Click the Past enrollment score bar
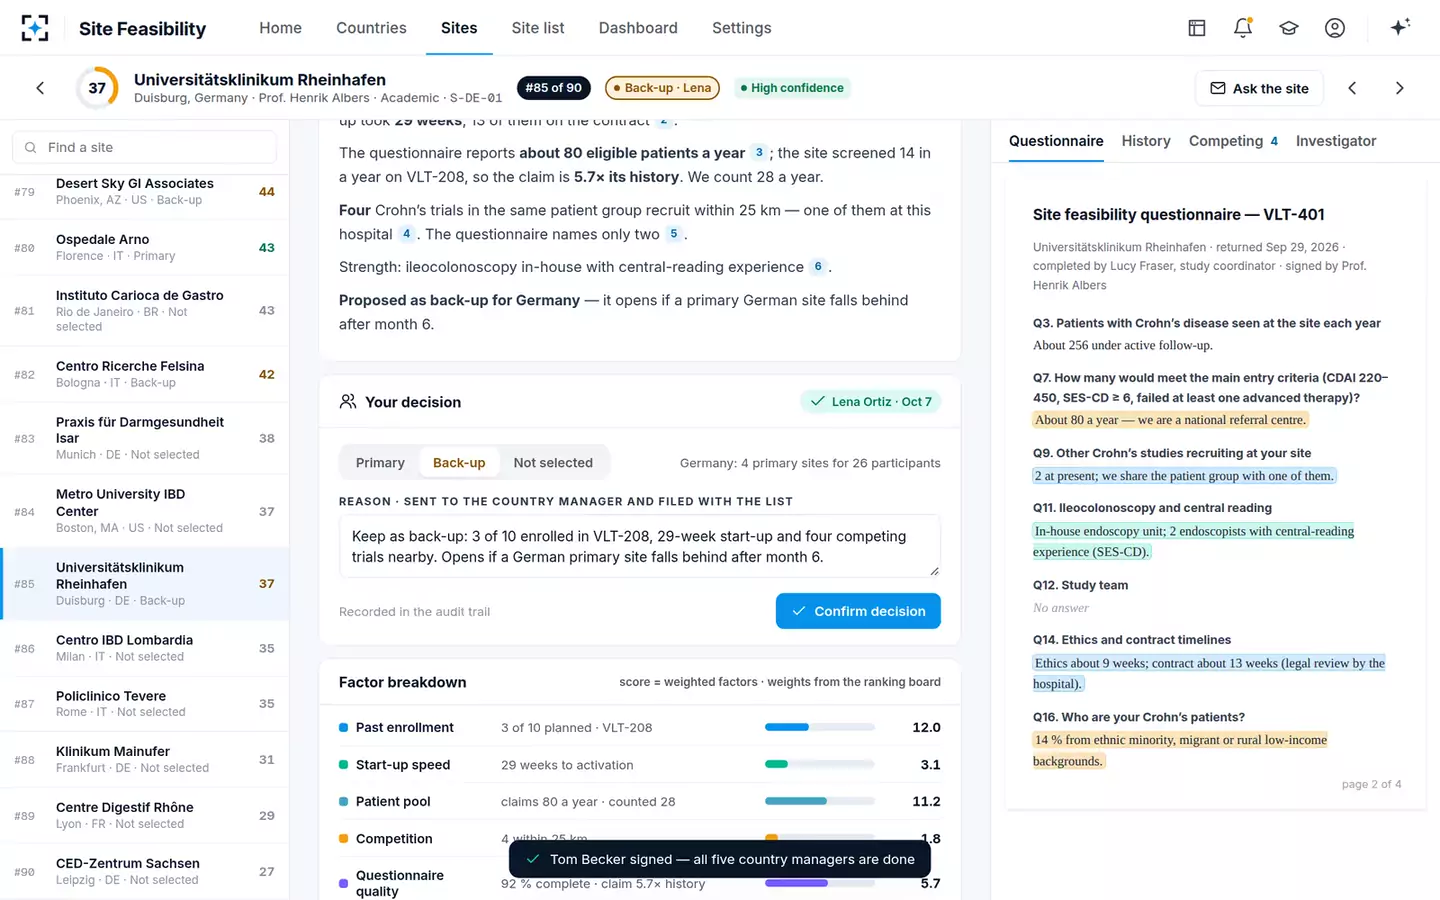The width and height of the screenshot is (1440, 900). 820,727
